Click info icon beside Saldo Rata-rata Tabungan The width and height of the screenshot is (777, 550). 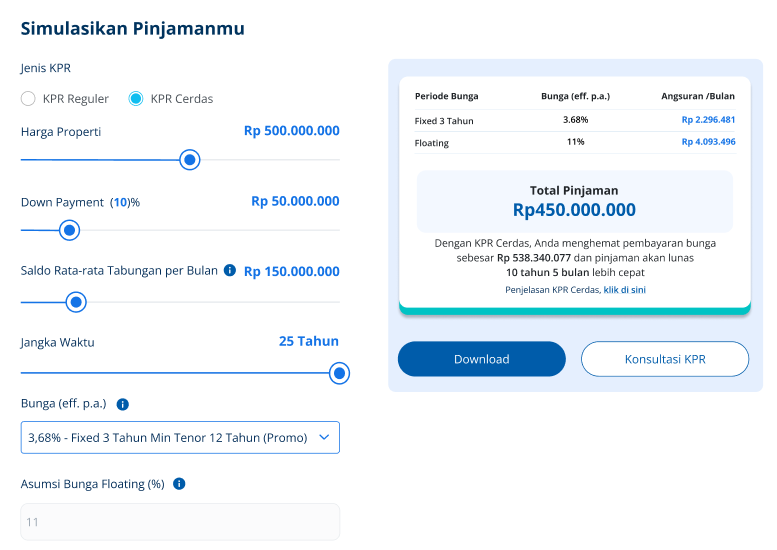click(230, 270)
